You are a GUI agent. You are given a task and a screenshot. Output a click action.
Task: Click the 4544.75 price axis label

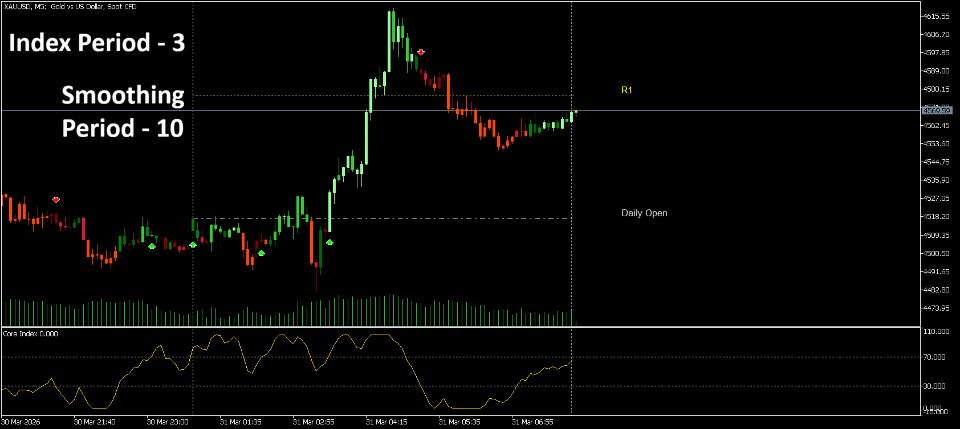[x=937, y=162]
